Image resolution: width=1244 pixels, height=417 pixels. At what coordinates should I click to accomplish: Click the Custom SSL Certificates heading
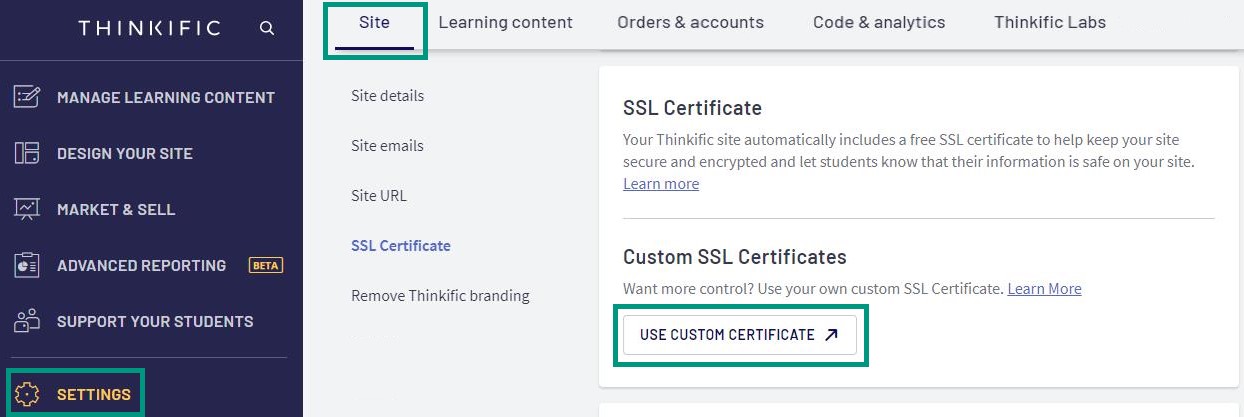pyautogui.click(x=735, y=257)
